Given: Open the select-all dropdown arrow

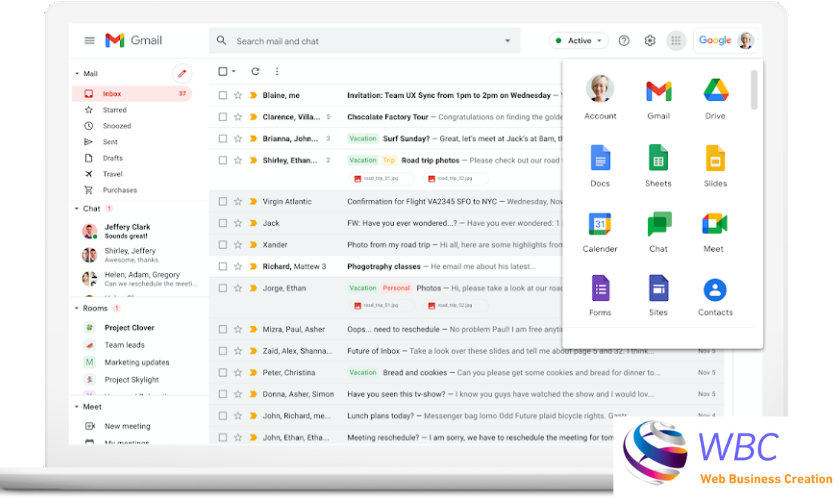Looking at the screenshot, I should 234,71.
